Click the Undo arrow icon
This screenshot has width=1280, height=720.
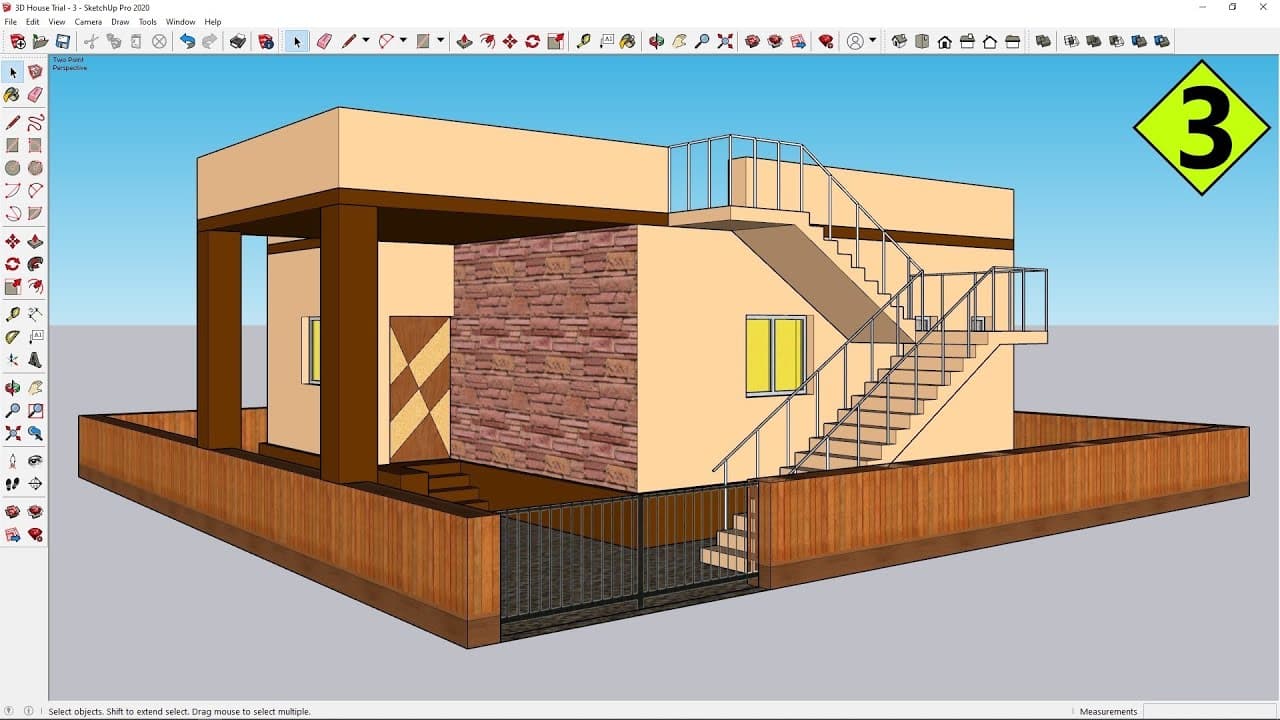[x=187, y=41]
